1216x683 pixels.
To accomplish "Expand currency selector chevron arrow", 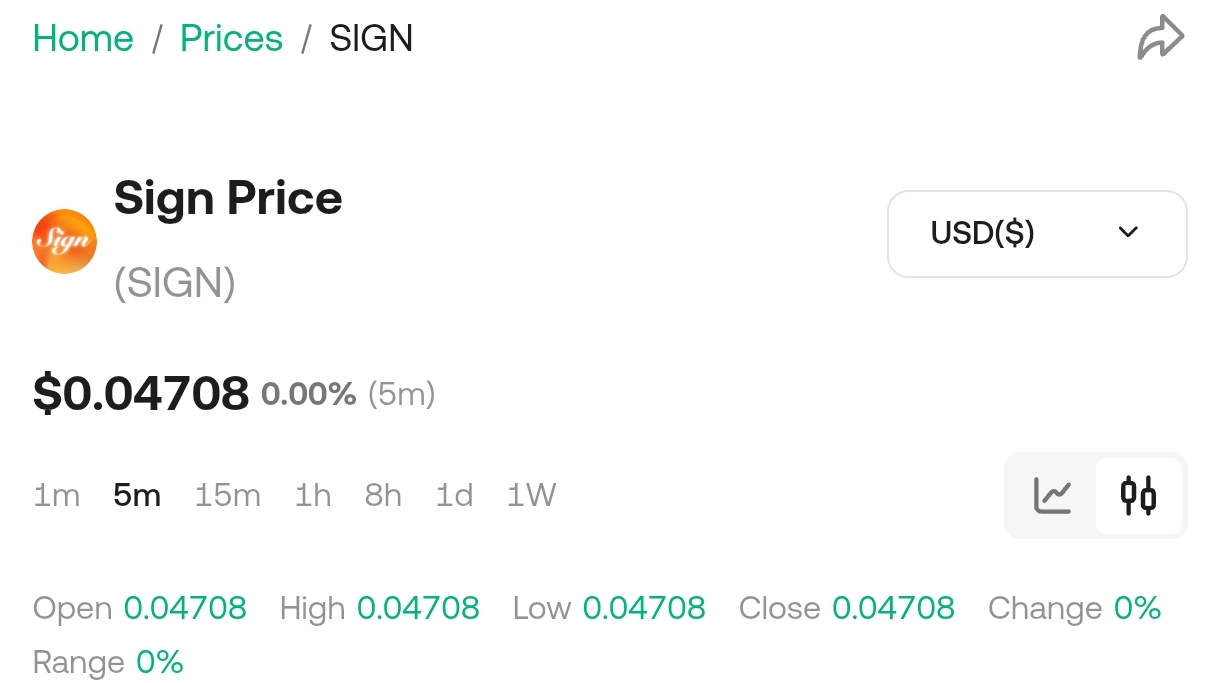I will (1128, 233).
